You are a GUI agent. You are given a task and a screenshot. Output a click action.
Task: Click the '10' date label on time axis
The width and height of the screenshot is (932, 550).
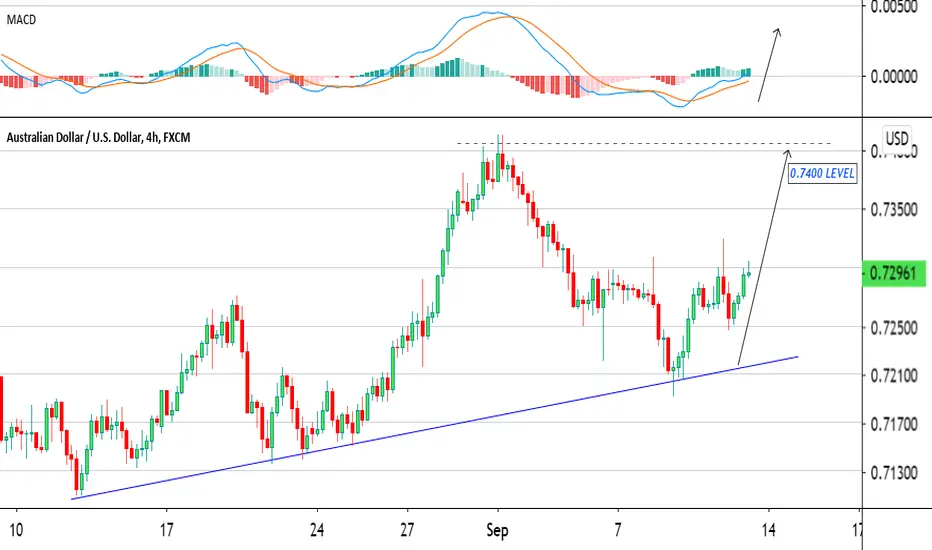(16, 529)
